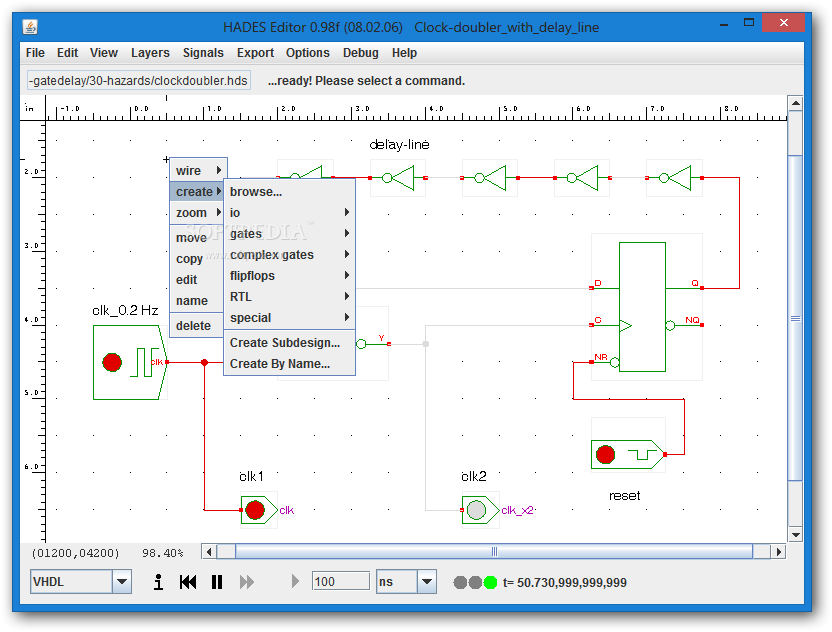Screen dimensions: 832x632
Task: Select Create Subdesign... menu entry
Action: (289, 343)
